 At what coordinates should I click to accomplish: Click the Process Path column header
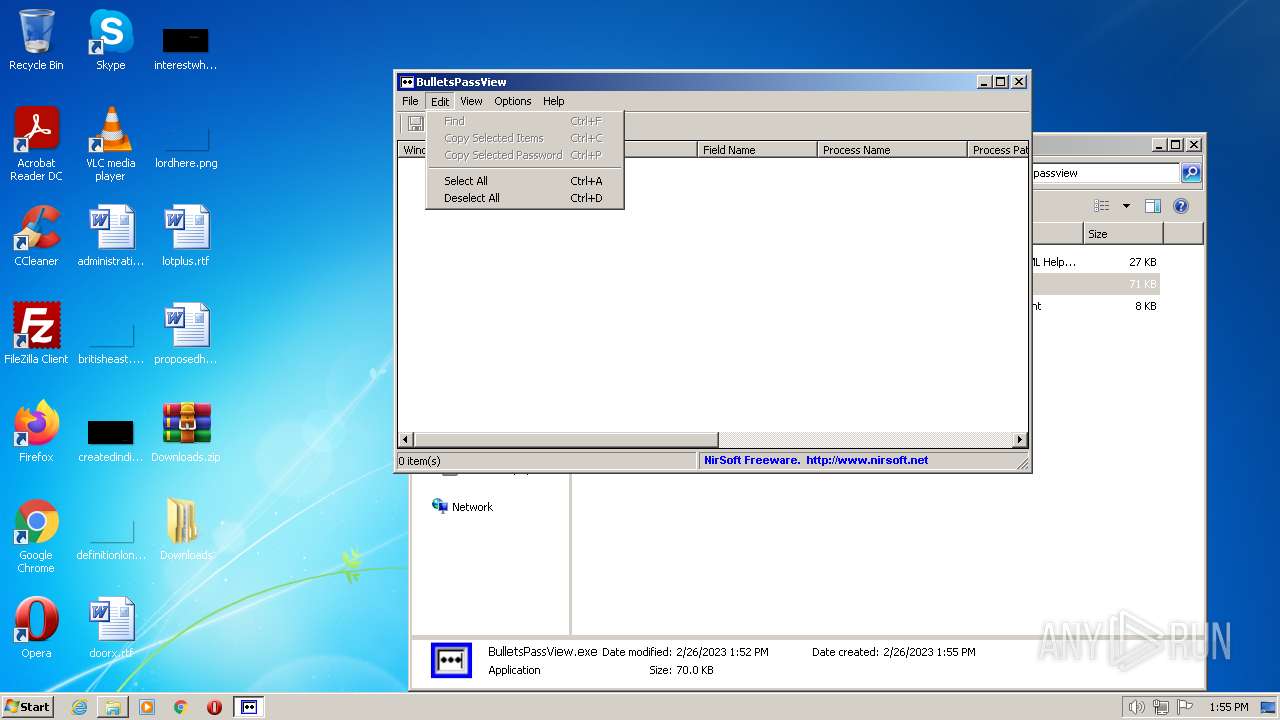998,150
